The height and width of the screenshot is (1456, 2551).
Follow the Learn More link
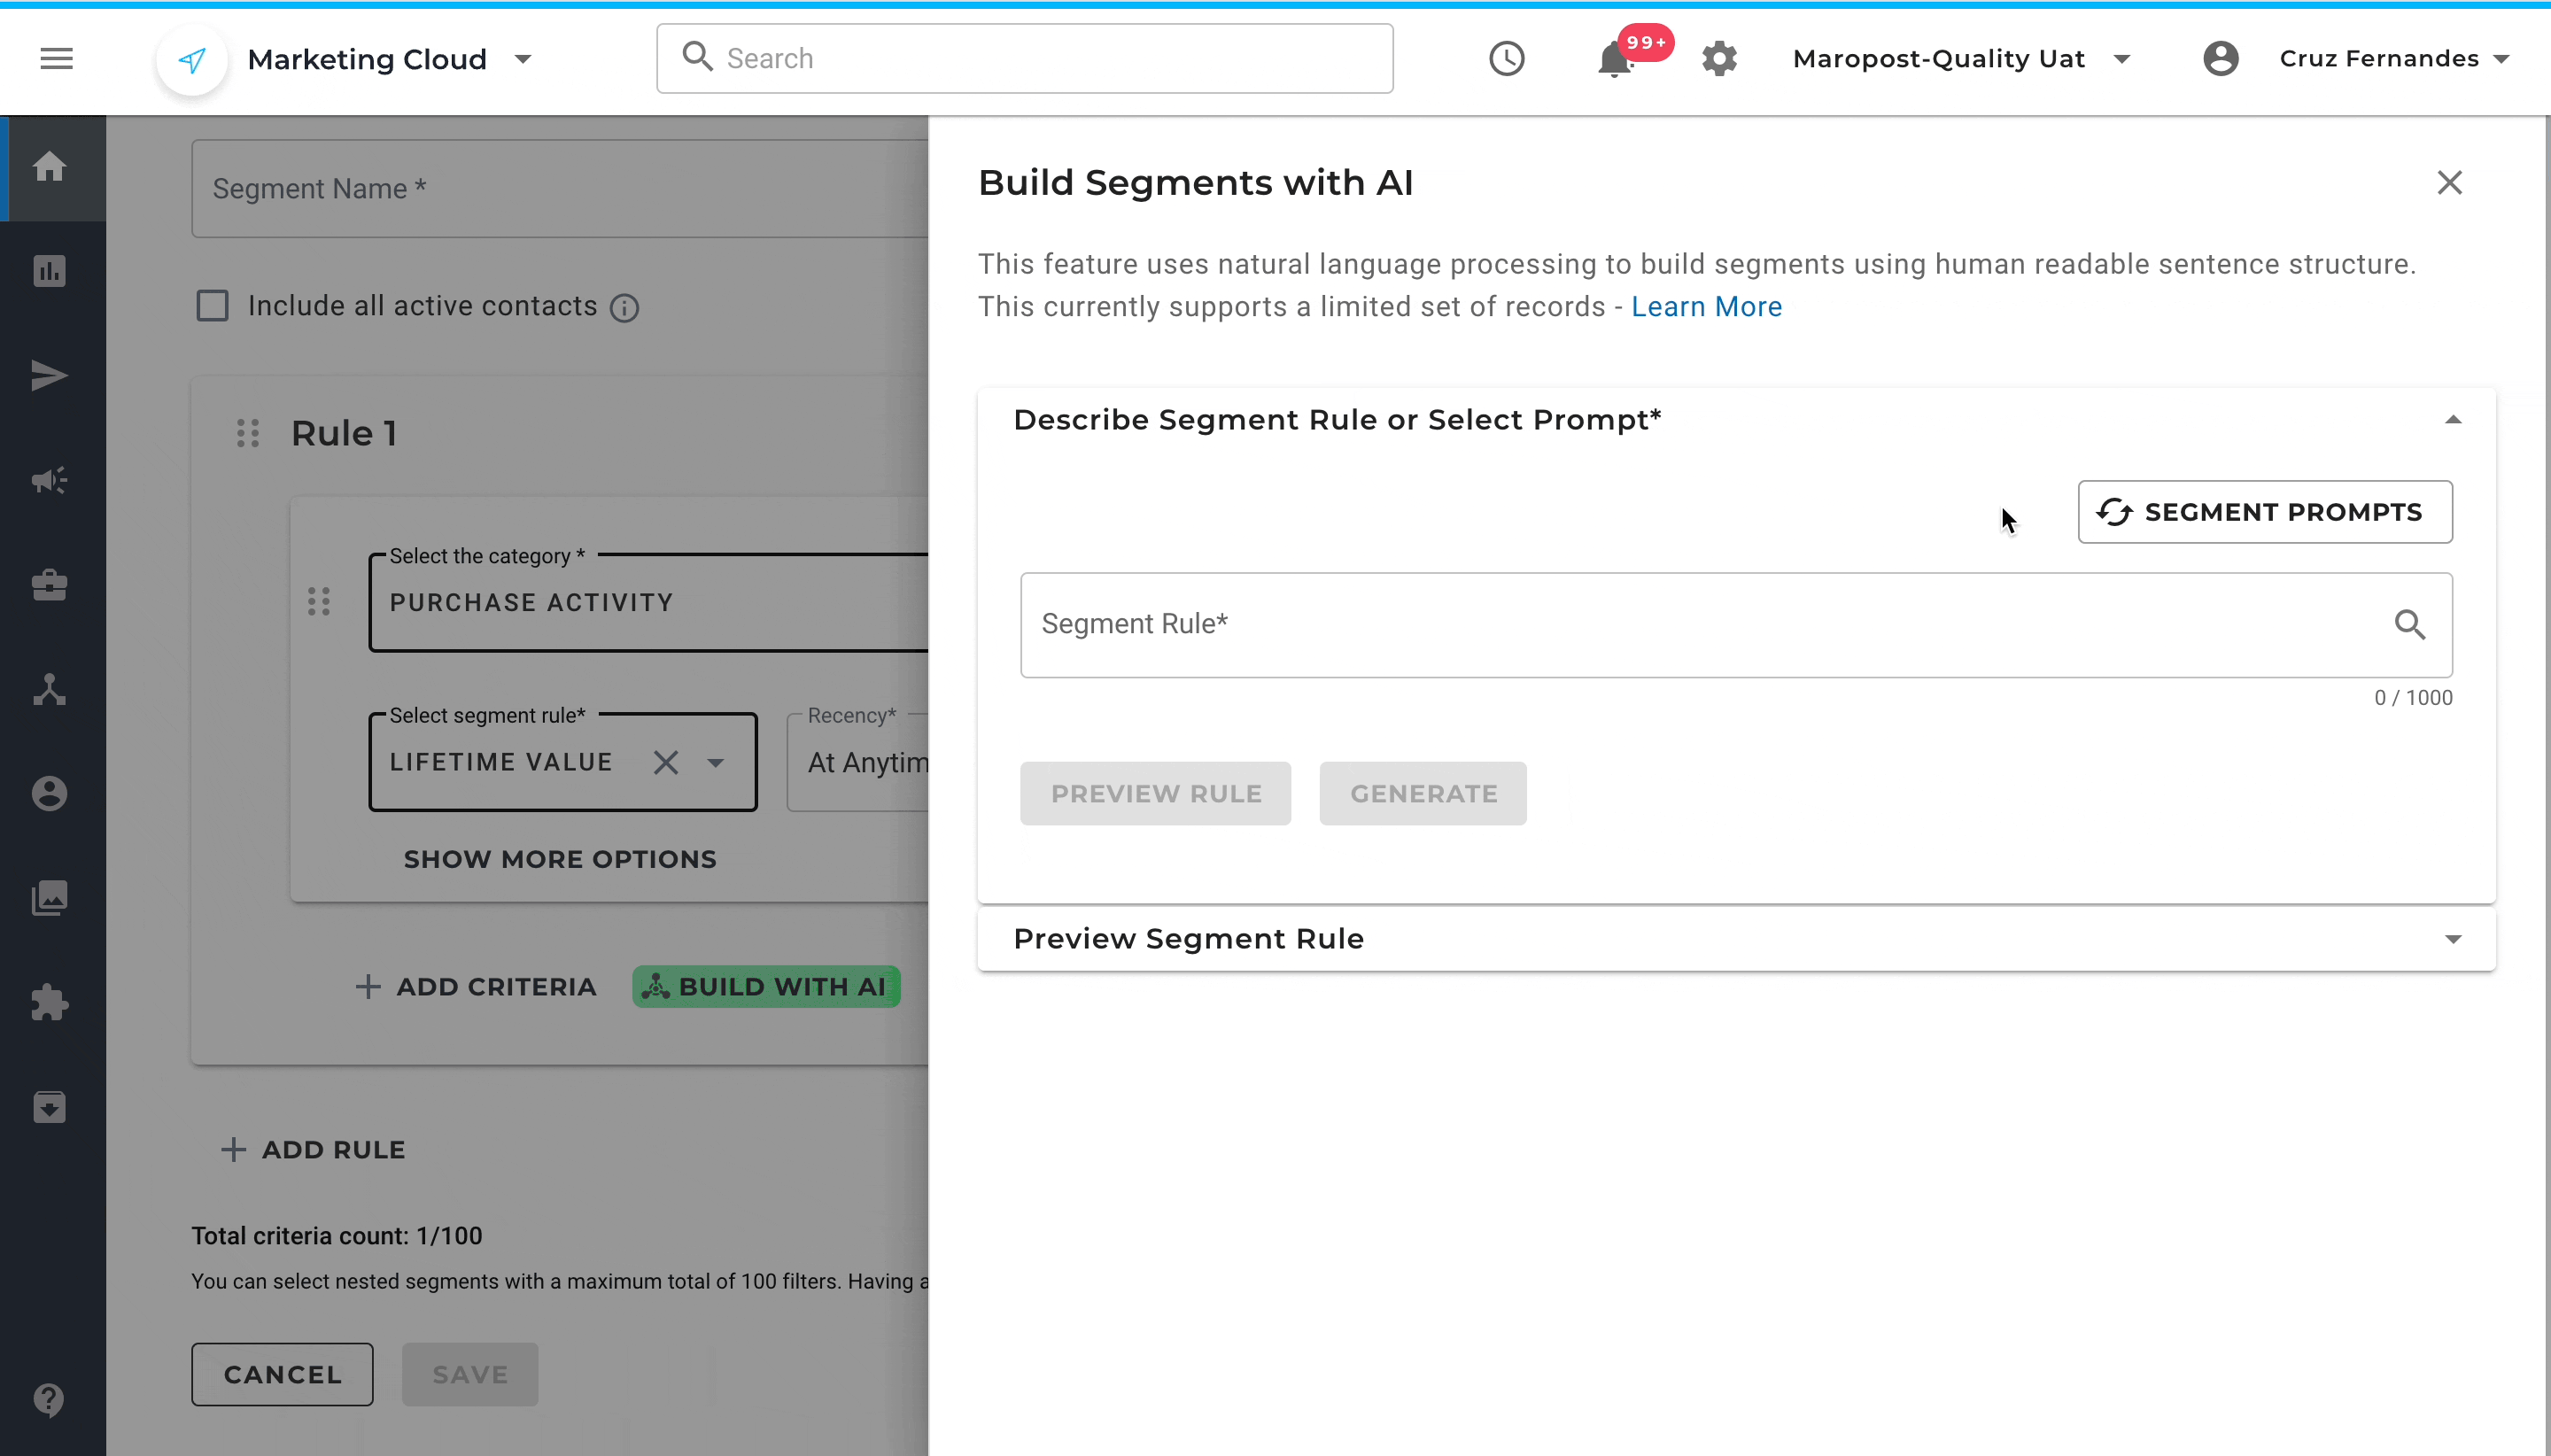coord(1706,307)
